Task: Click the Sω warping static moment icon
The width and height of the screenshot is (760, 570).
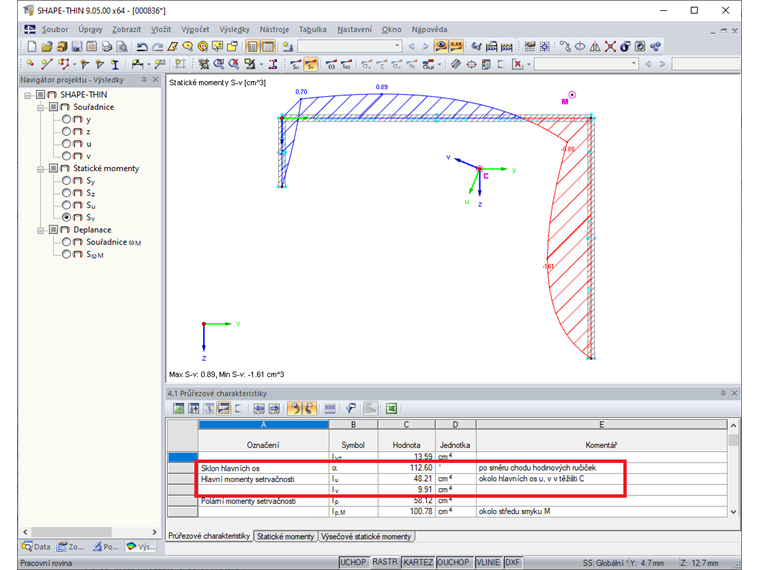Action: [x=346, y=64]
